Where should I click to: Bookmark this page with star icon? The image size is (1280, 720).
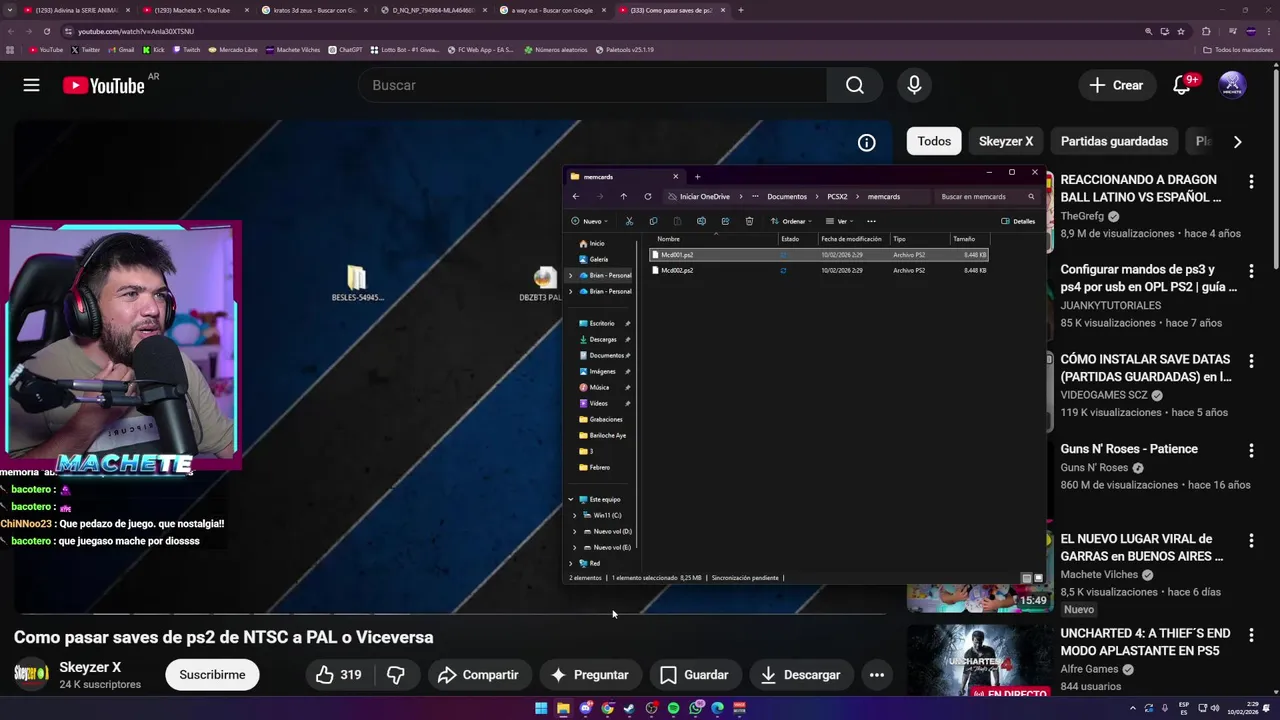pos(1181,31)
